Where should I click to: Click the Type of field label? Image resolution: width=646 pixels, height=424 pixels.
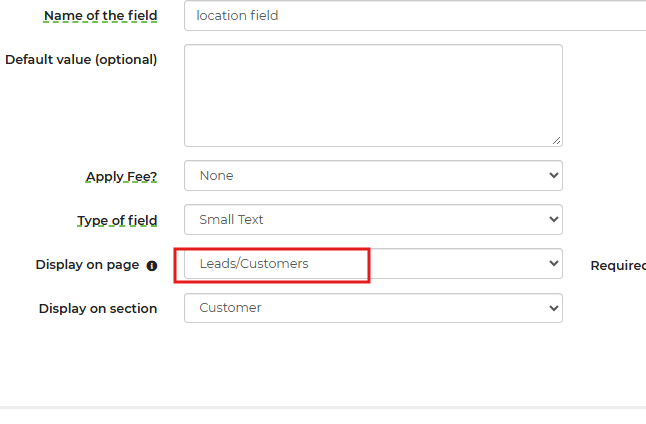tap(117, 220)
